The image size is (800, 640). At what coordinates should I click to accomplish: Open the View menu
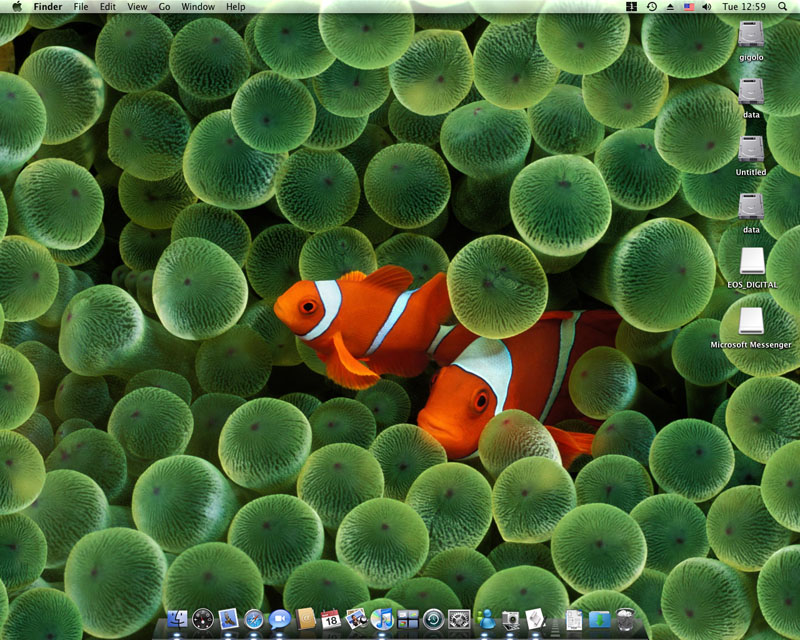tap(137, 7)
